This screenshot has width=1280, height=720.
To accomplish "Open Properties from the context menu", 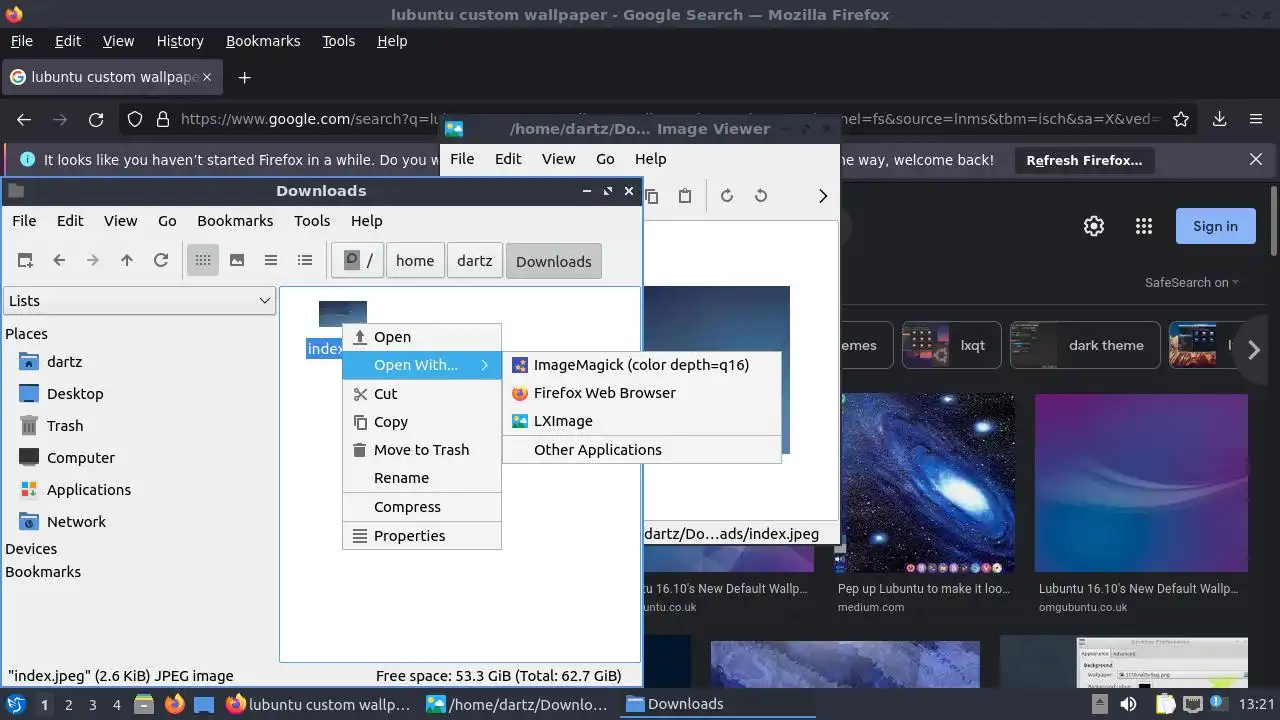I will [421, 536].
